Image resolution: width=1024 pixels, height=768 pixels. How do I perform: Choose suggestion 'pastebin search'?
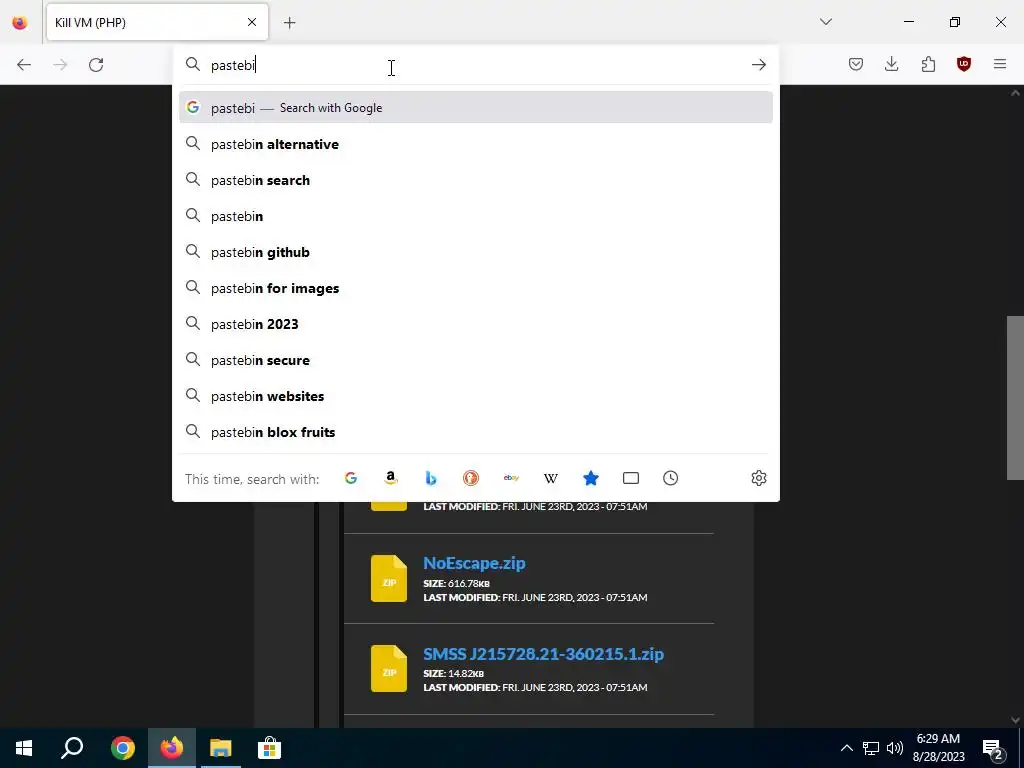[475, 180]
